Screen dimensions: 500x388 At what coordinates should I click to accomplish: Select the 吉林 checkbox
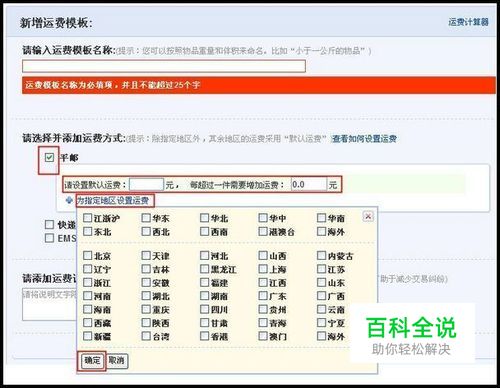click(x=146, y=269)
